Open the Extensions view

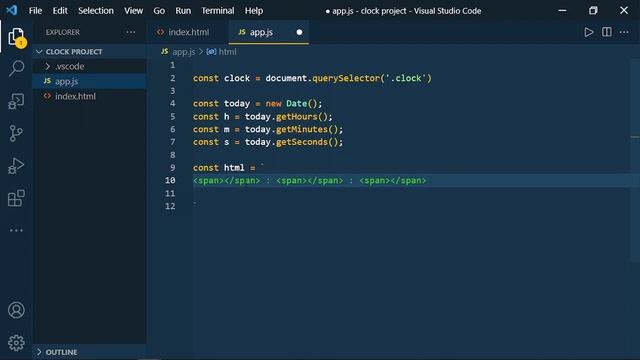16,198
